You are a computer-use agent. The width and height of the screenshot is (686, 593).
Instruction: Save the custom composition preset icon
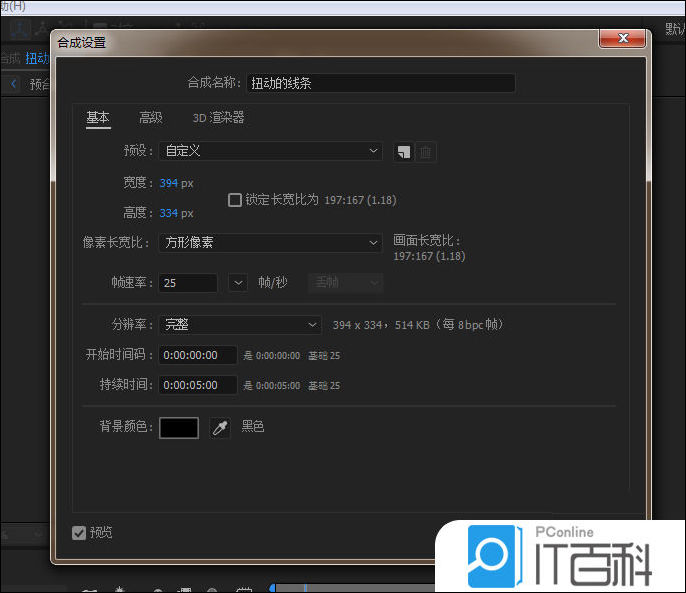(403, 152)
